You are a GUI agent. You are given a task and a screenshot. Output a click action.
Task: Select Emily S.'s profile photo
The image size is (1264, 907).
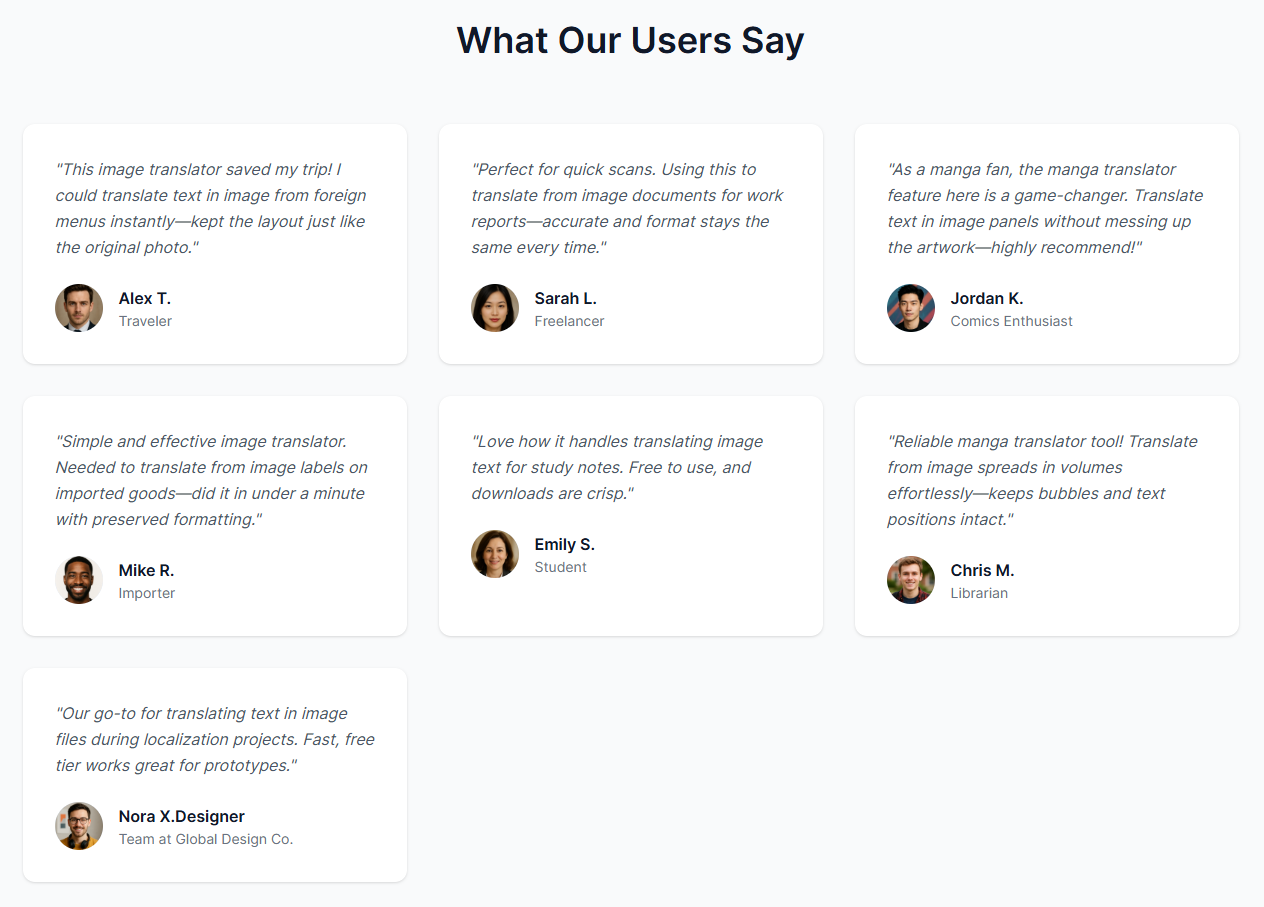pyautogui.click(x=495, y=554)
